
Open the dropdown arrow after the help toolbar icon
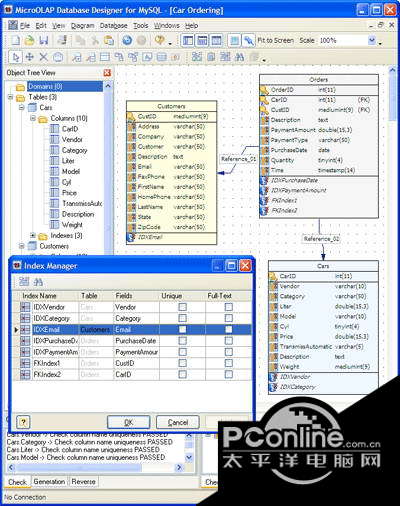(170, 43)
